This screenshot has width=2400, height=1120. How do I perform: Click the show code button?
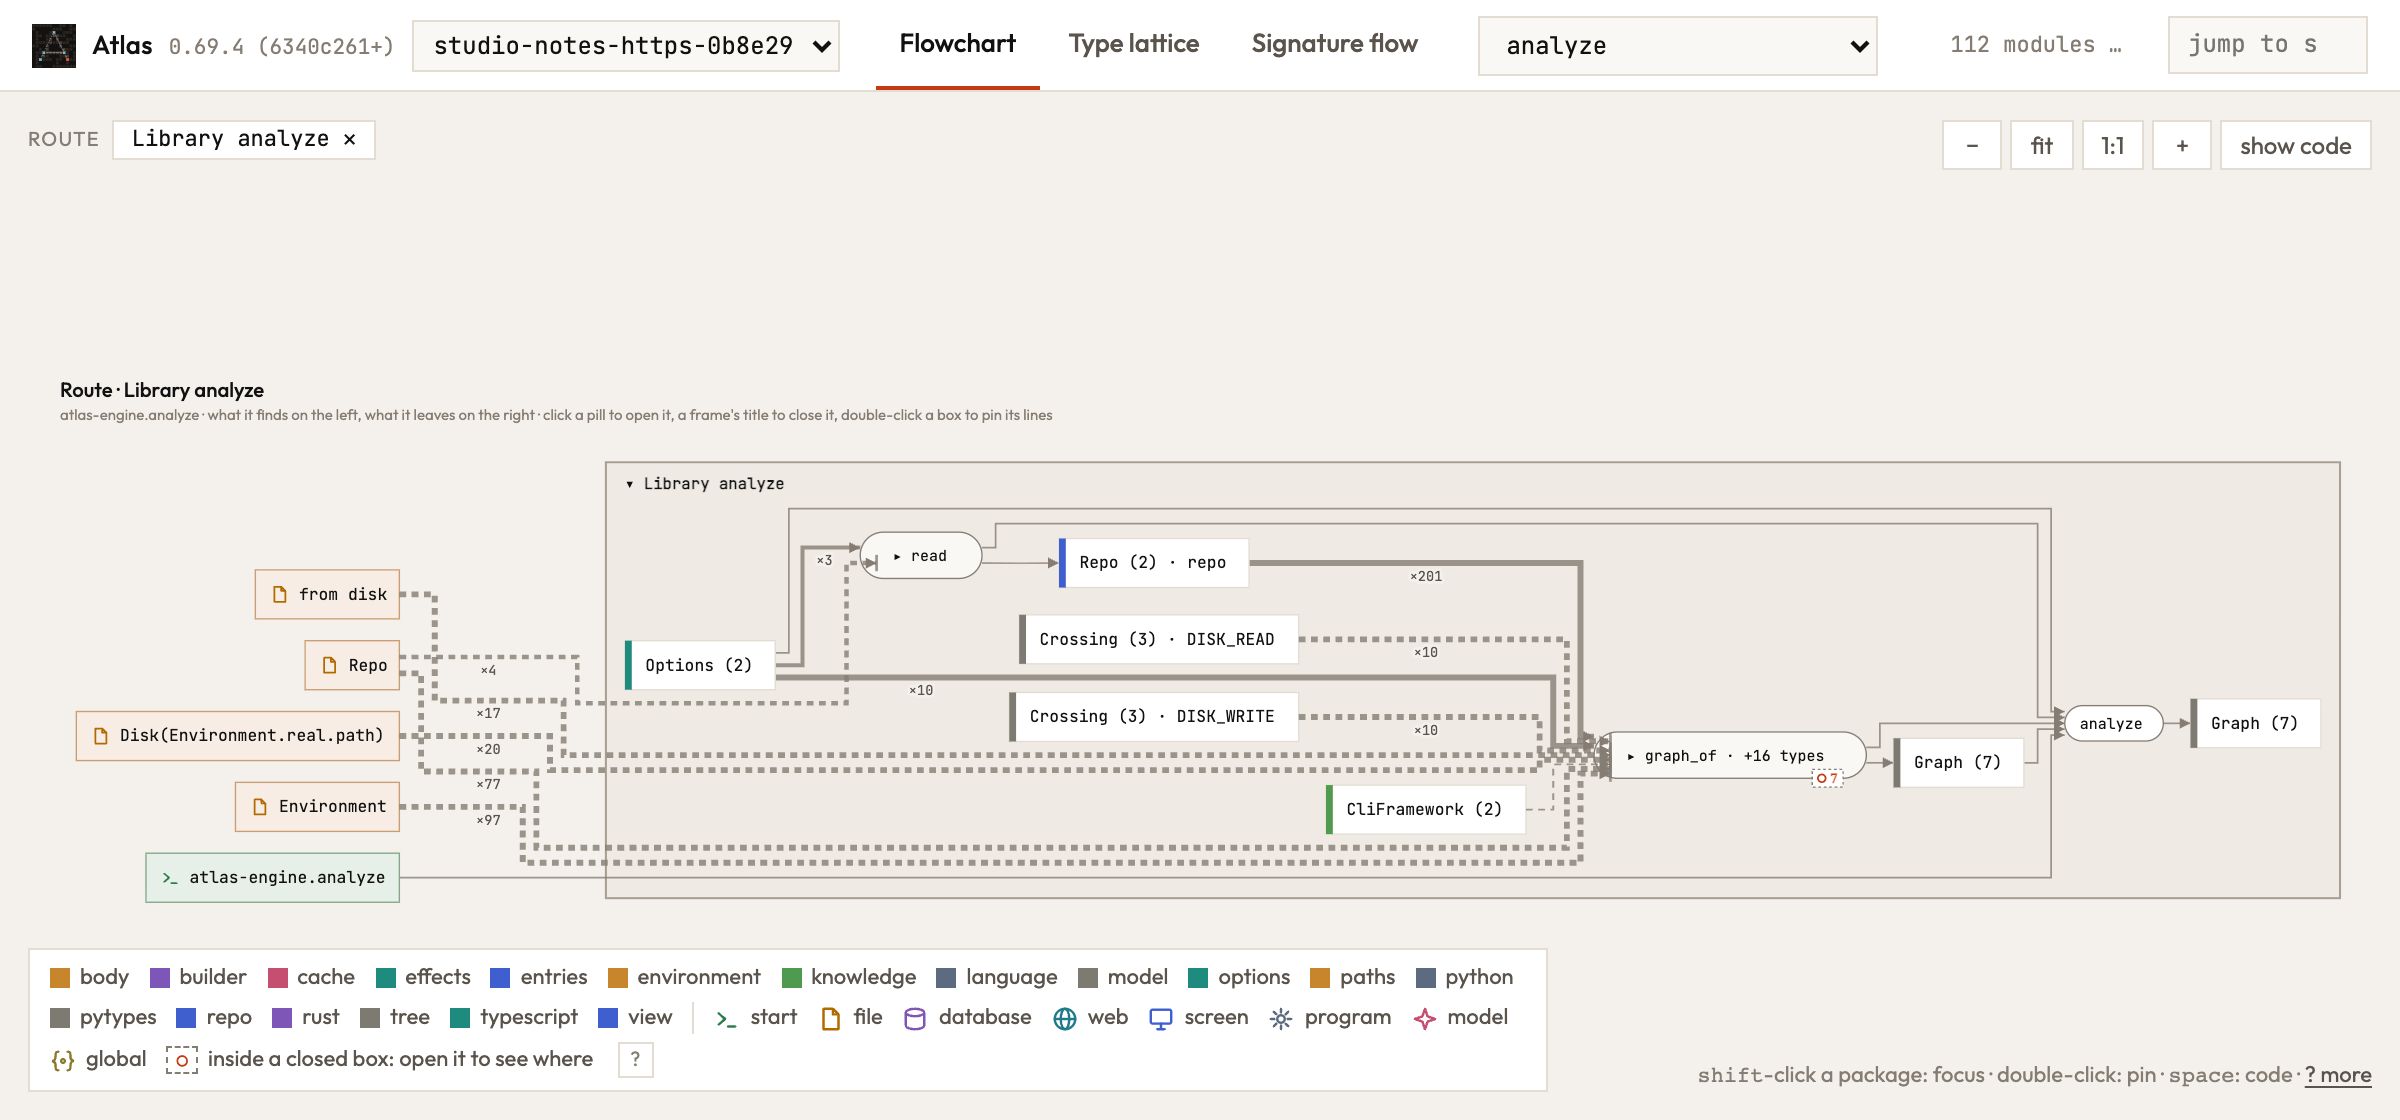(x=2296, y=146)
